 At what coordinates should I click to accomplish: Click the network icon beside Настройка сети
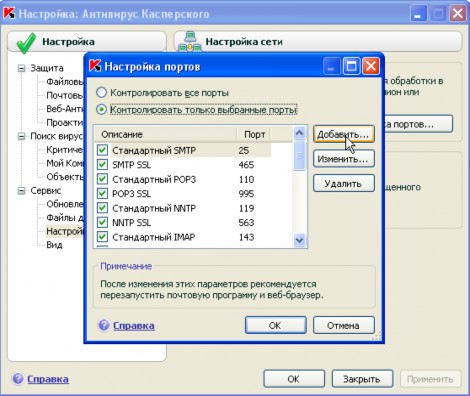point(190,42)
